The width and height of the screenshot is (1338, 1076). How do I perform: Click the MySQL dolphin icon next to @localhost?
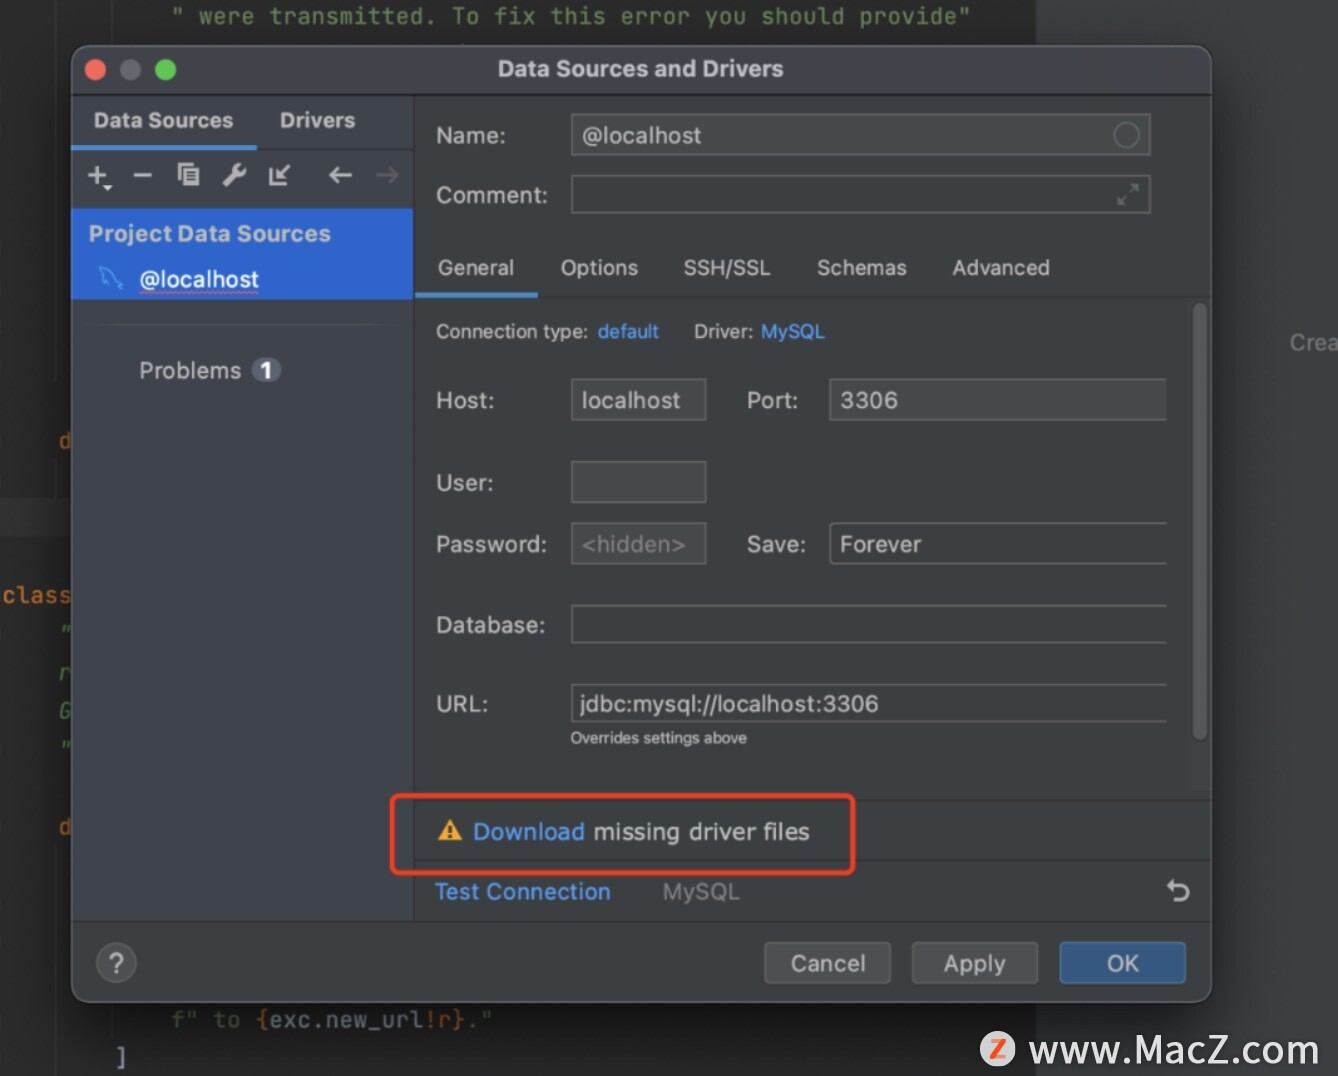click(x=111, y=278)
